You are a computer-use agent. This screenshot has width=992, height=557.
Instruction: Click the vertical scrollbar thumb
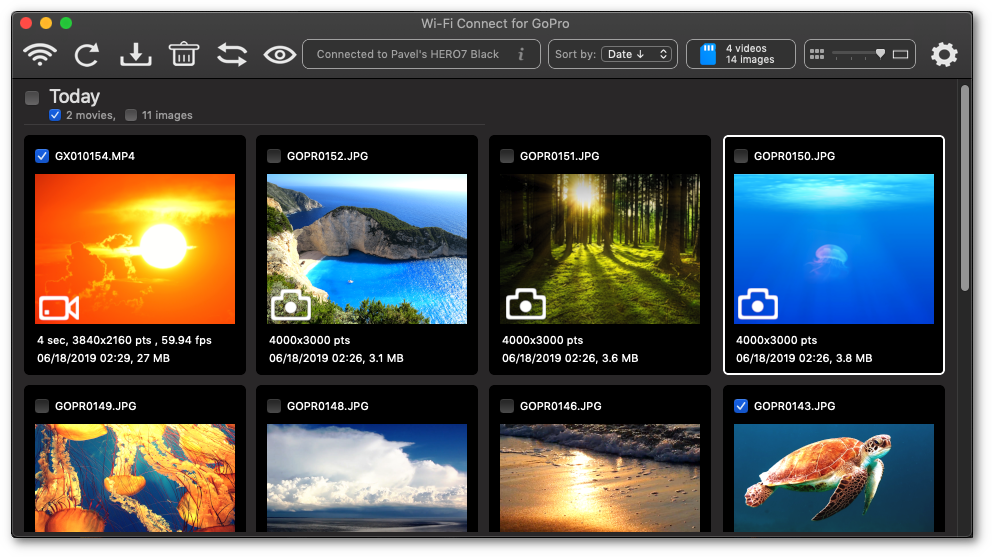[x=965, y=188]
